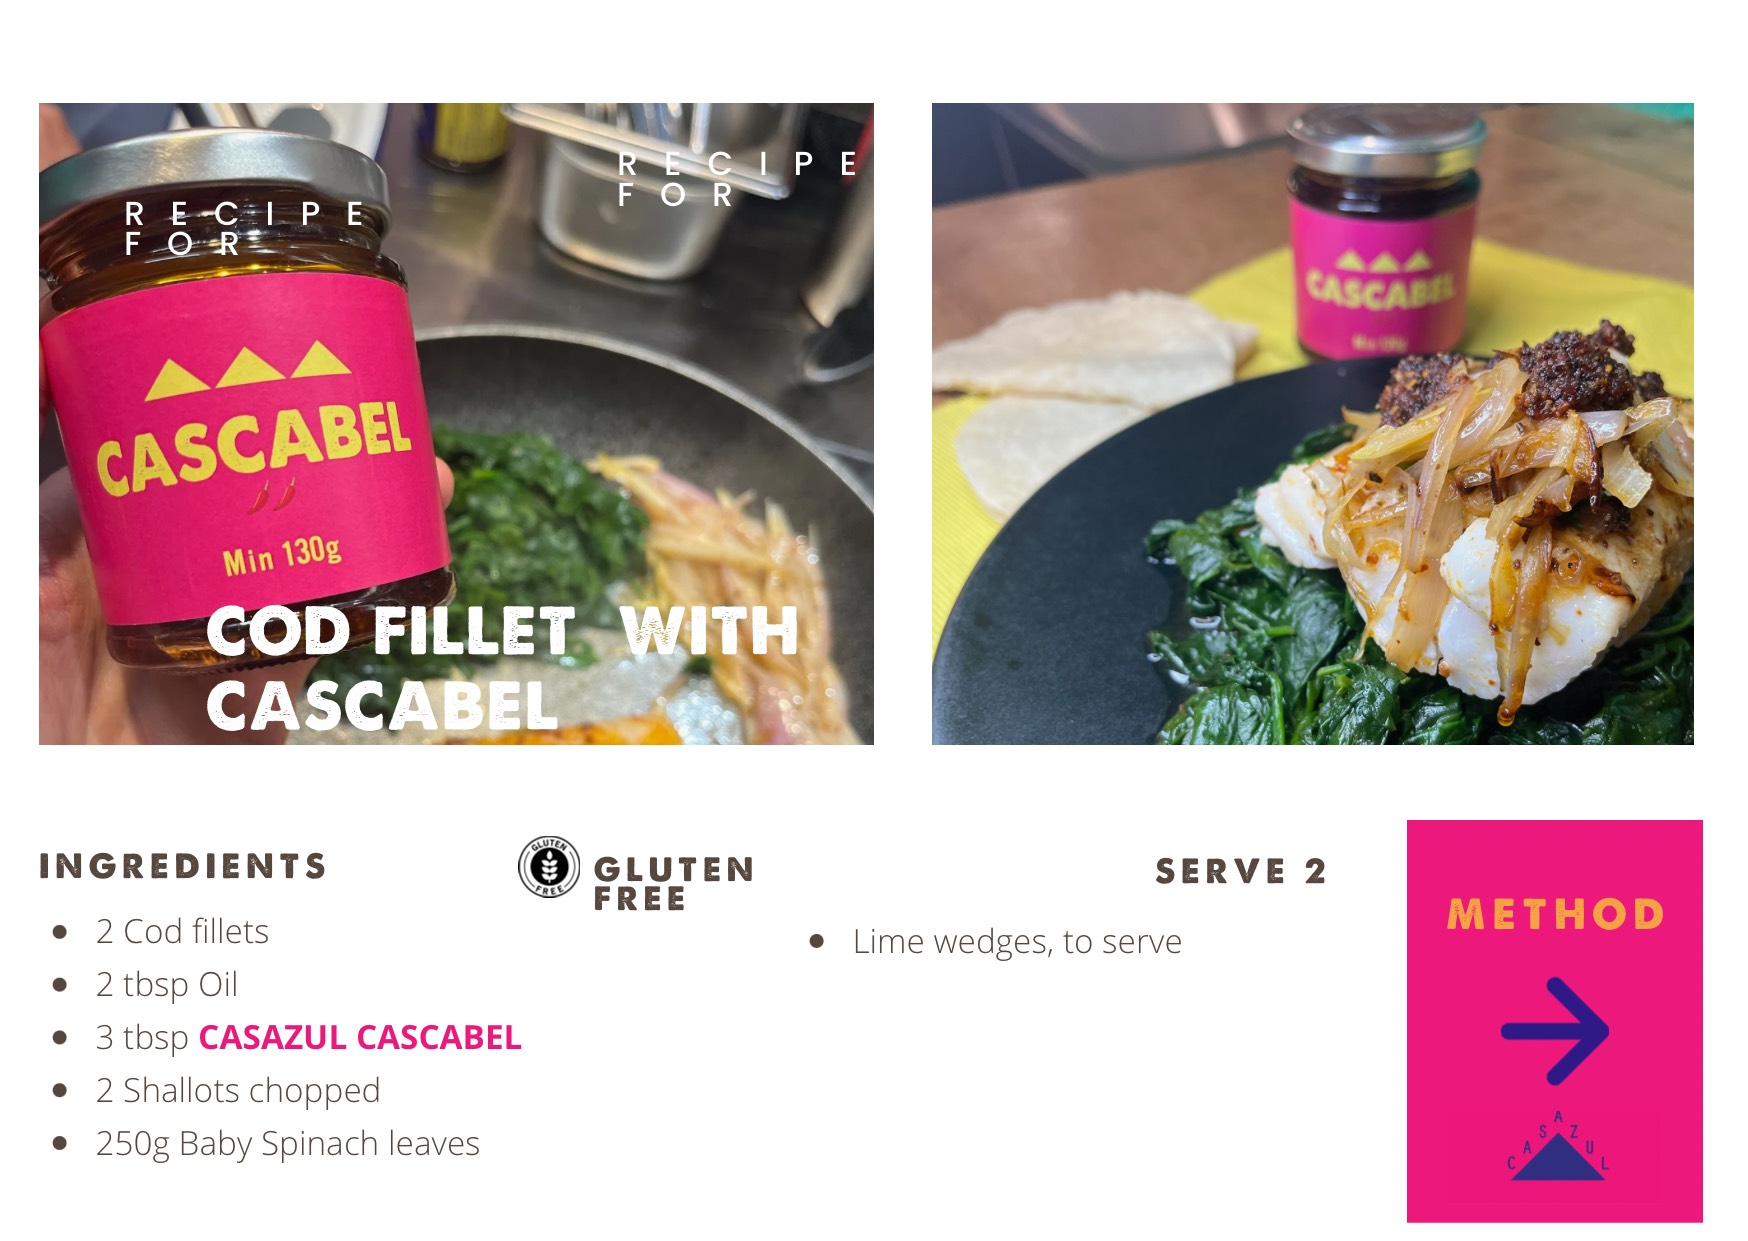Click the 250g Baby Spinach leaves item
This screenshot has height=1241, width=1748.
288,1143
